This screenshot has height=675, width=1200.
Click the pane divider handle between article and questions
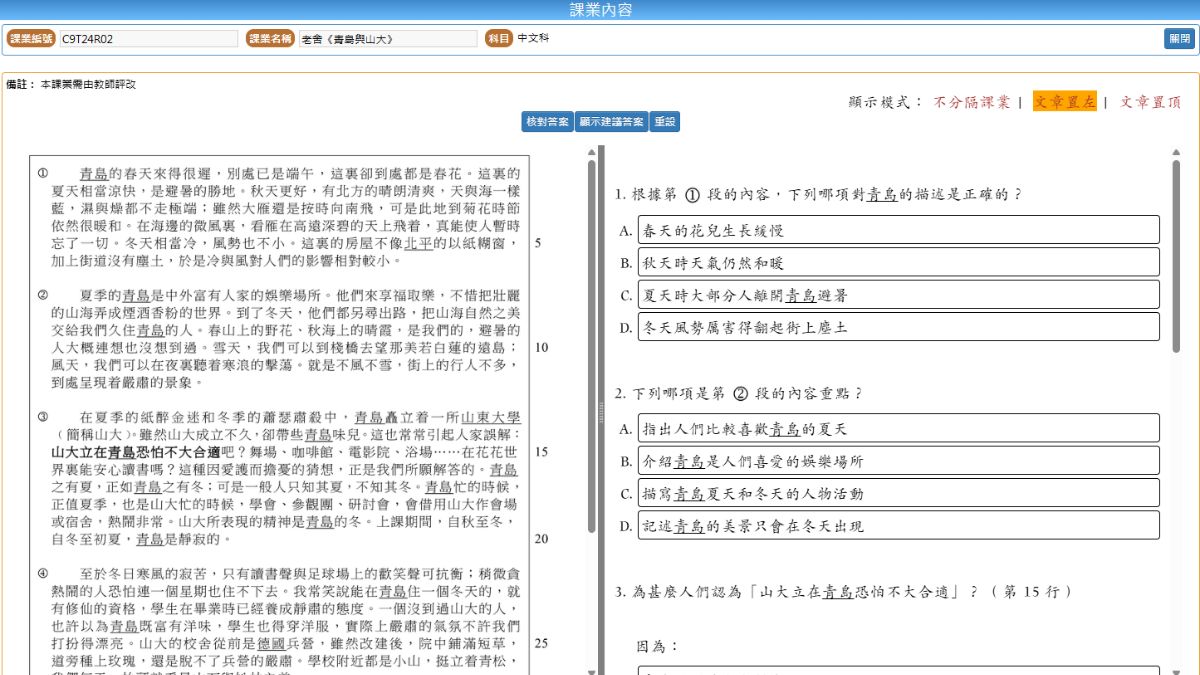tap(601, 410)
